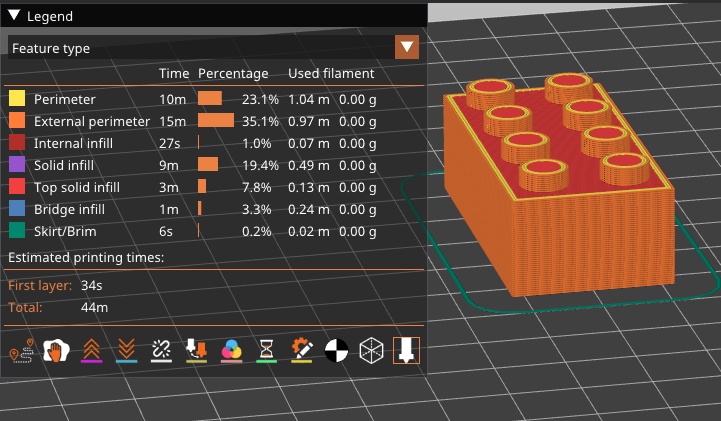Click the 0.97 m filament value
This screenshot has height=421, width=721.
click(x=309, y=121)
